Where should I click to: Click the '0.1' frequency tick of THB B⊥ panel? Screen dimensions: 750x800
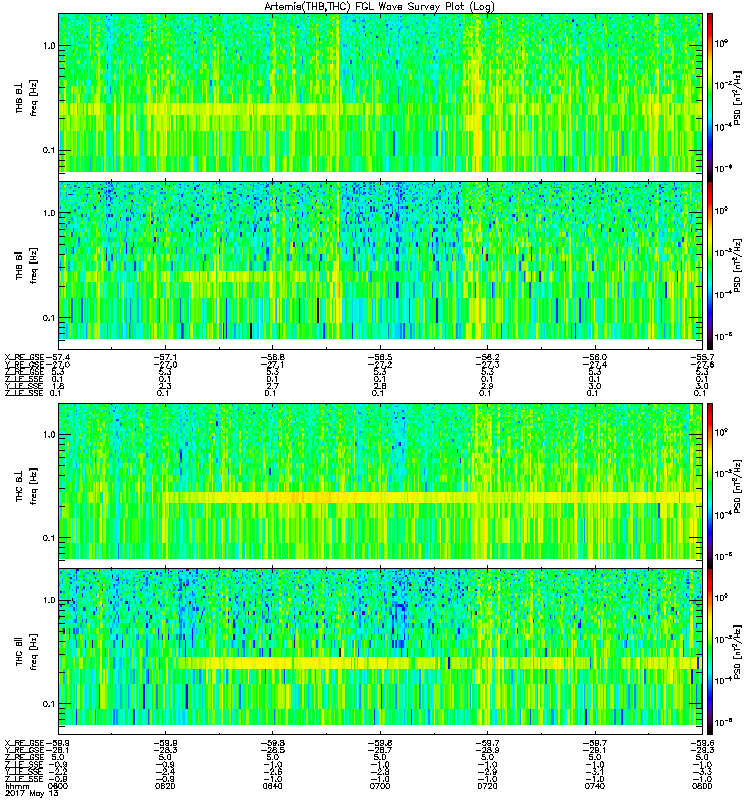pos(49,151)
